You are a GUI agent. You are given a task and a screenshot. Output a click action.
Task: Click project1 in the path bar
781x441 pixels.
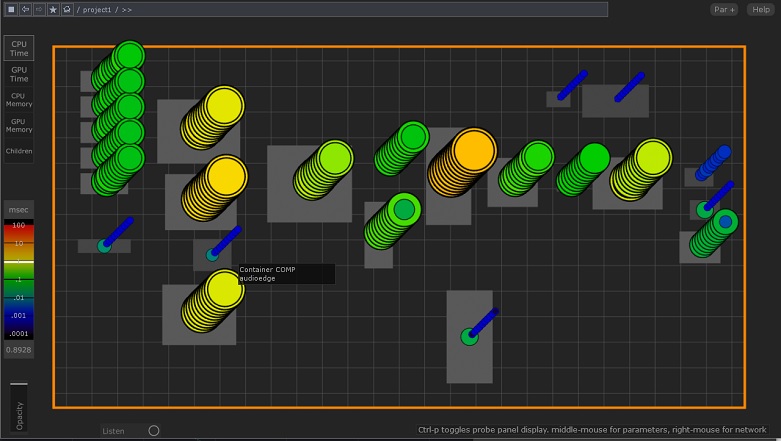pyautogui.click(x=99, y=9)
